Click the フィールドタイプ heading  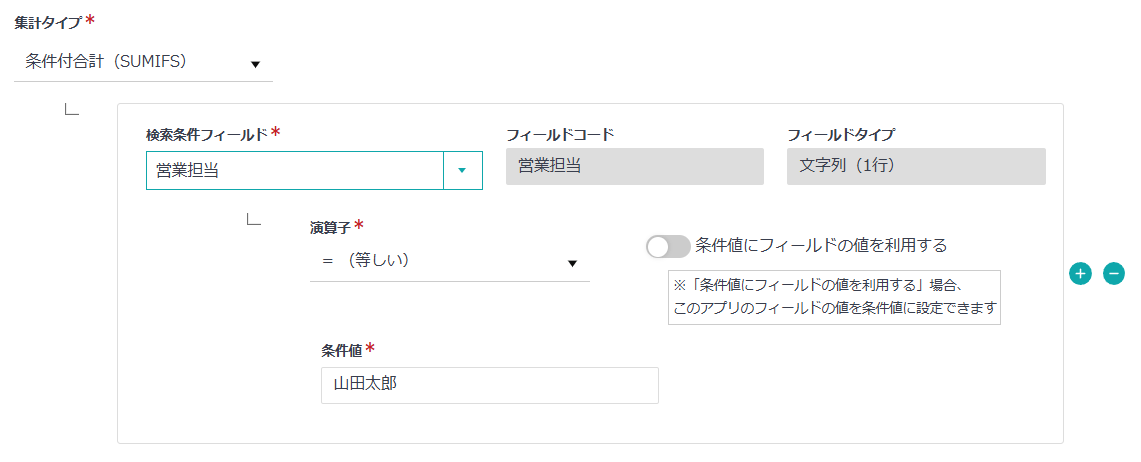(840, 134)
